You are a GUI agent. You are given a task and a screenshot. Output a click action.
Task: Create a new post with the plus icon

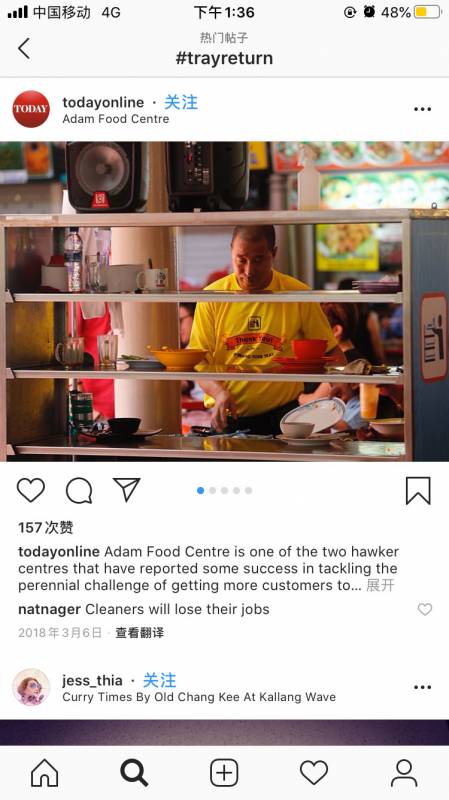(224, 773)
